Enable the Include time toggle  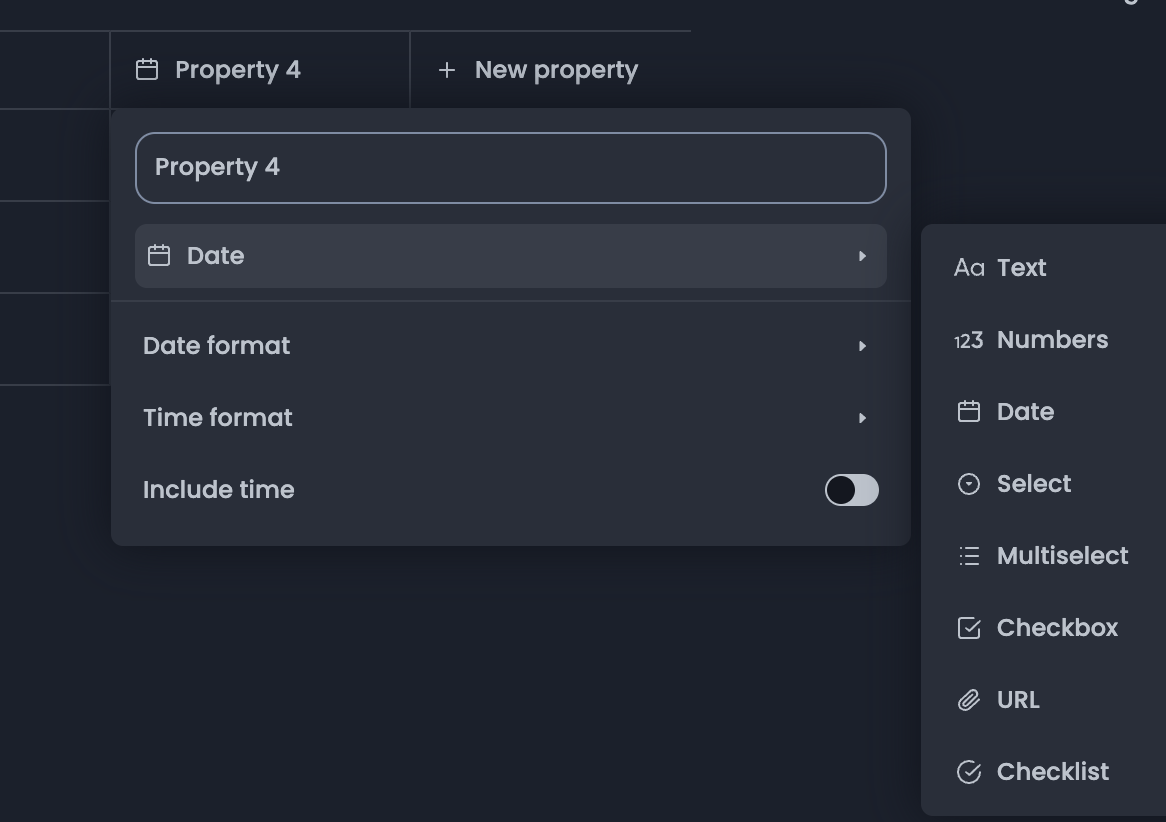point(851,490)
